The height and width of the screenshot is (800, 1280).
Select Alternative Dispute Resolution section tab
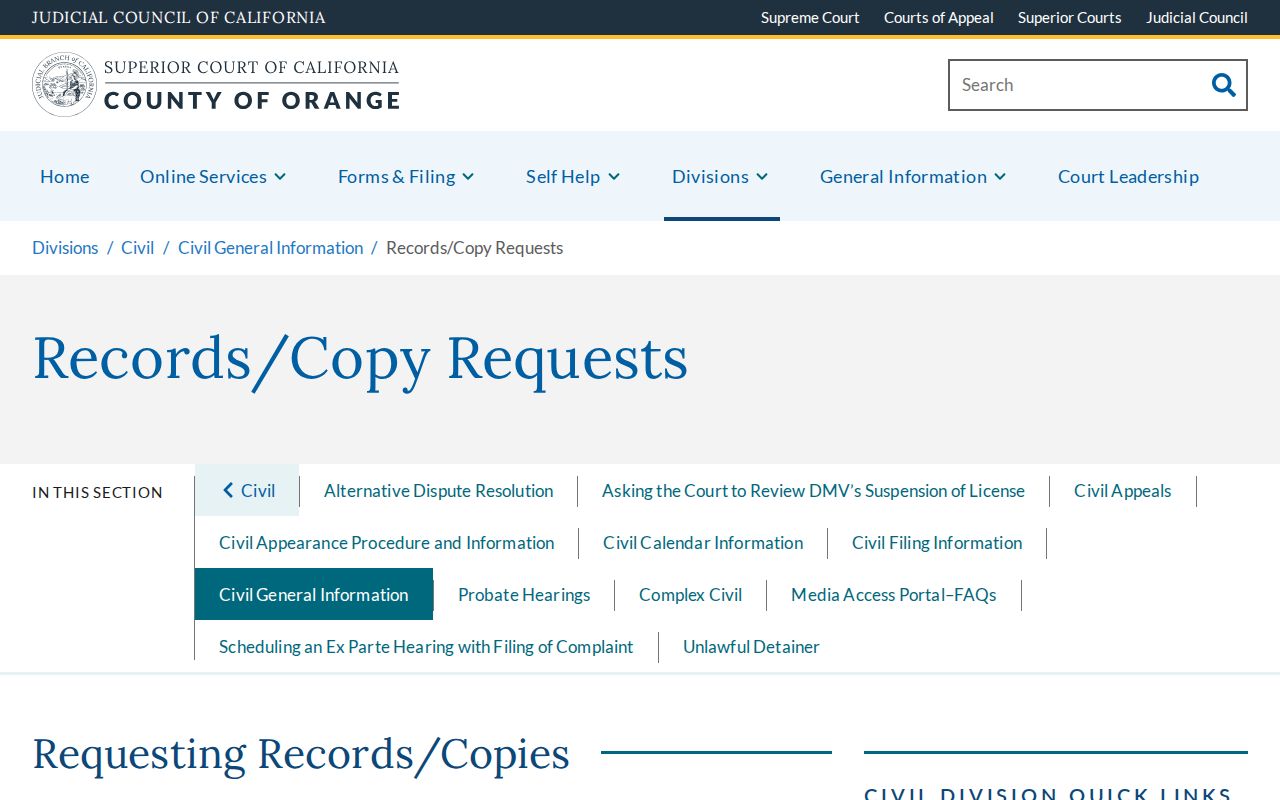click(x=438, y=490)
